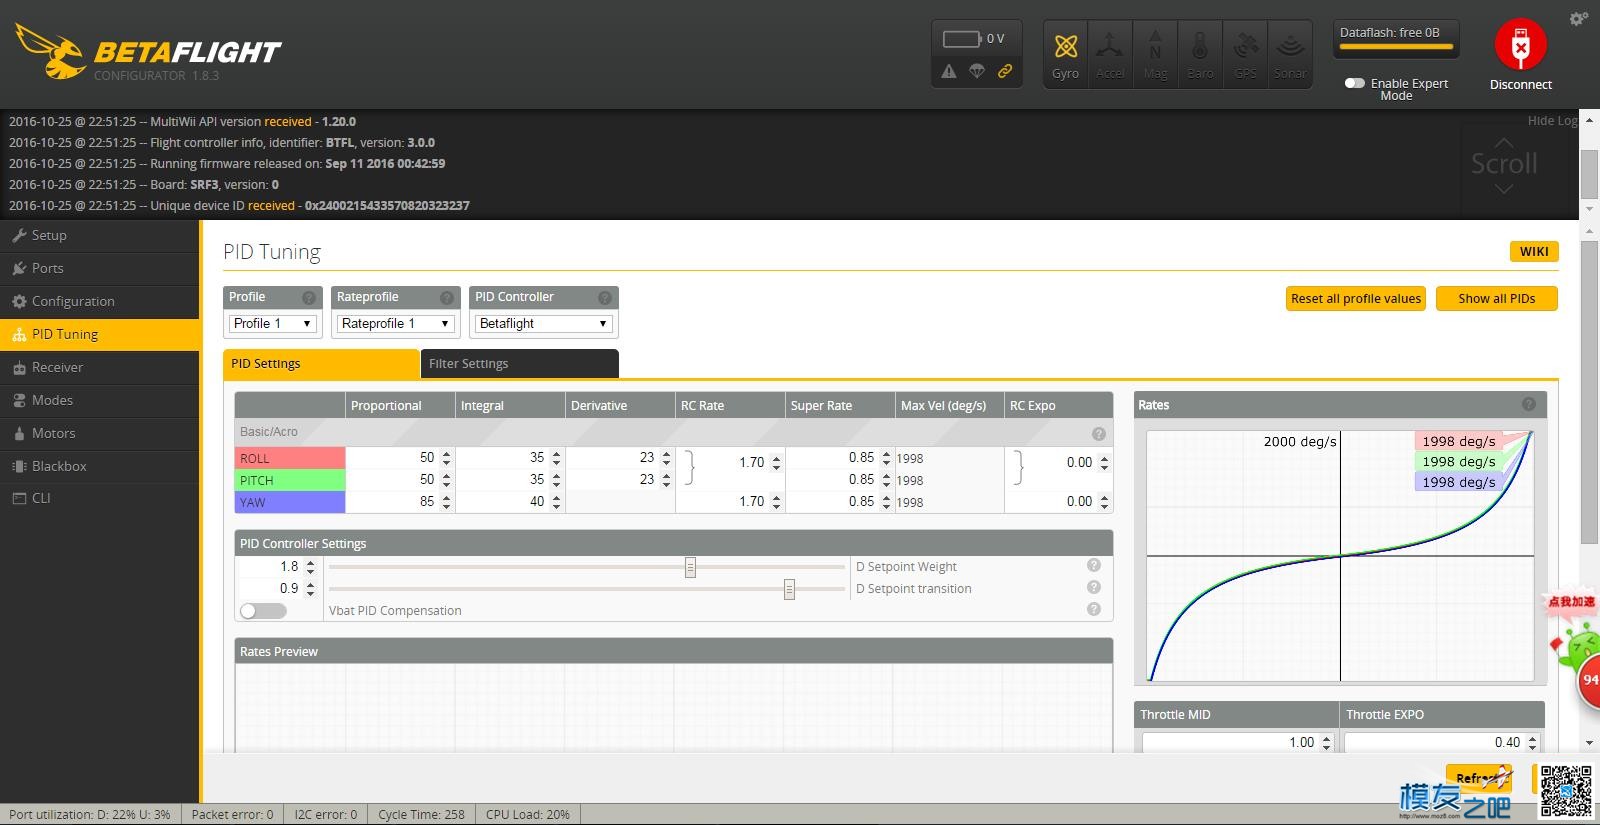Open the Rateprofile 1 dropdown
The height and width of the screenshot is (825, 1600).
click(x=396, y=323)
